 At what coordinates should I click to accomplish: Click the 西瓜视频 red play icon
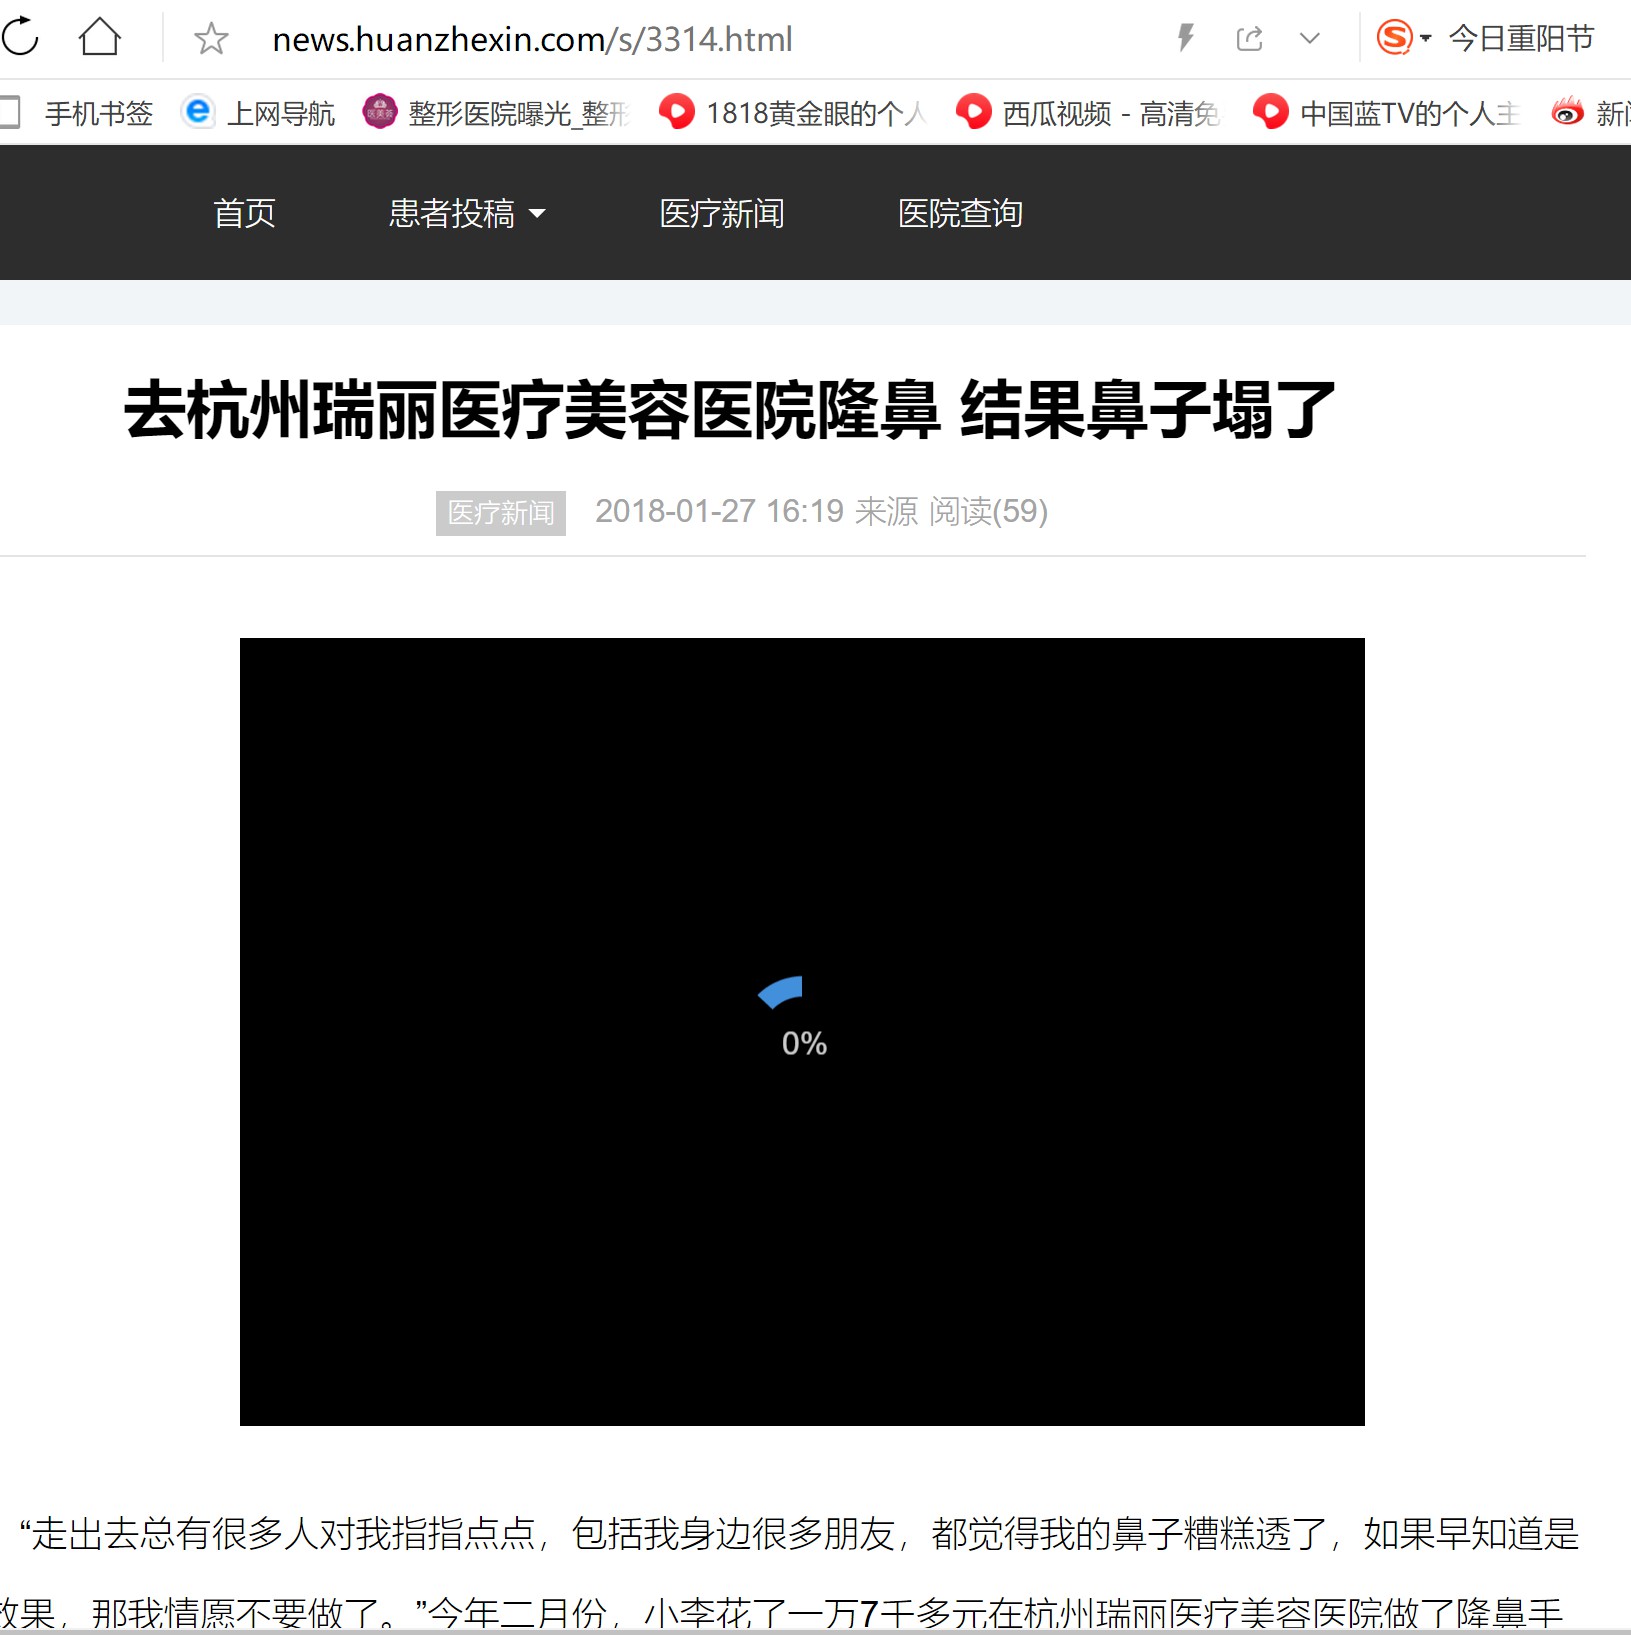(x=973, y=111)
